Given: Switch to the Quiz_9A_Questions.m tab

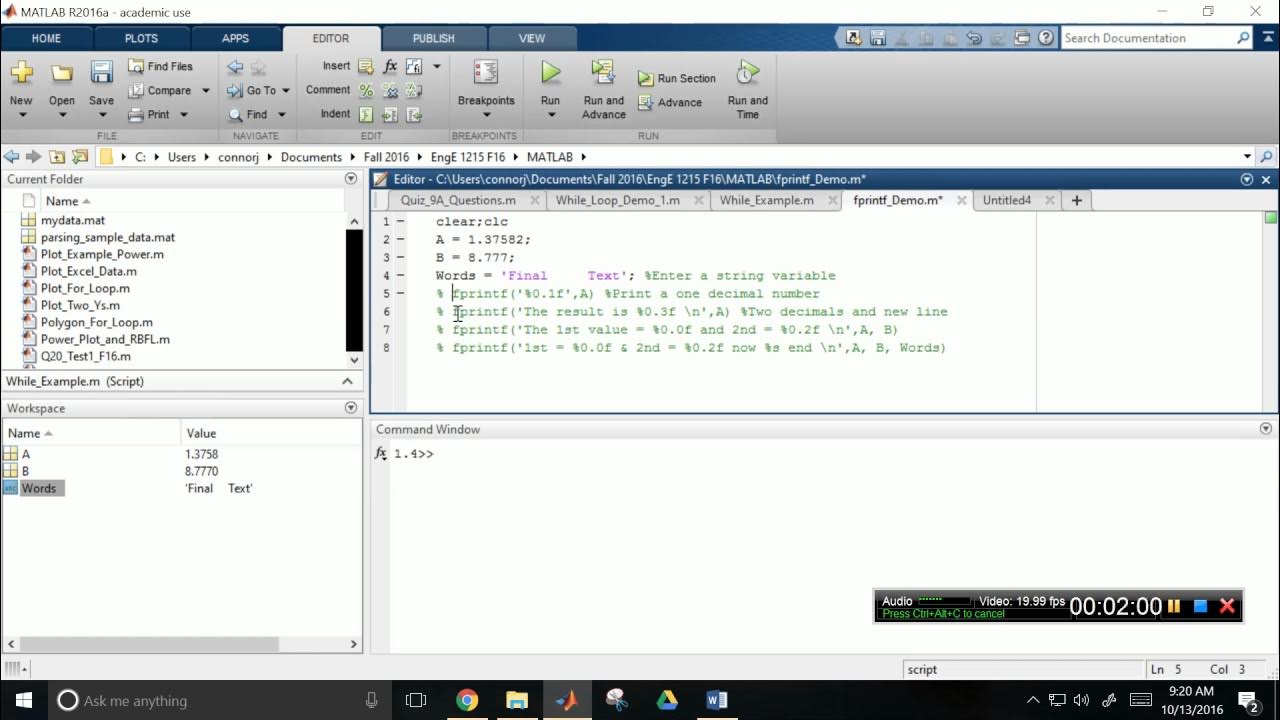Looking at the screenshot, I should (458, 200).
